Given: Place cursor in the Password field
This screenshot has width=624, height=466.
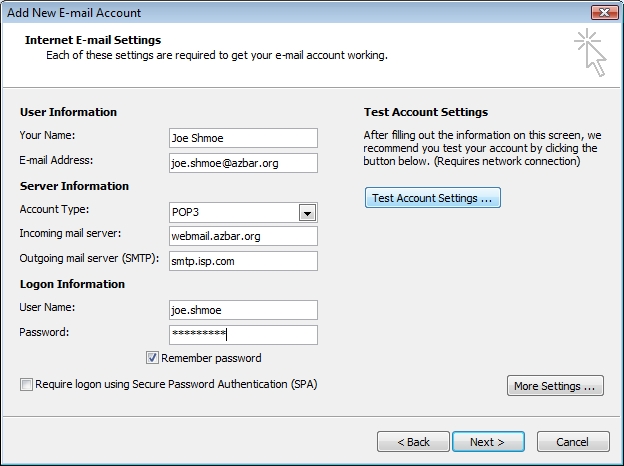Looking at the screenshot, I should [243, 335].
